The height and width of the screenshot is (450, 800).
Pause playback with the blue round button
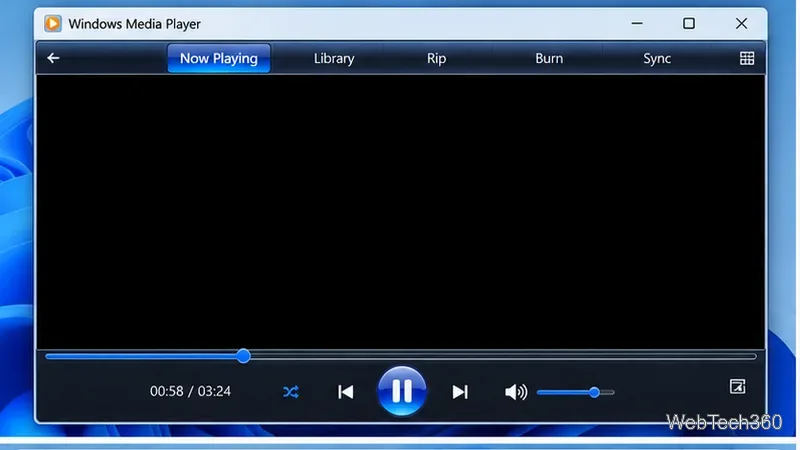pyautogui.click(x=402, y=391)
